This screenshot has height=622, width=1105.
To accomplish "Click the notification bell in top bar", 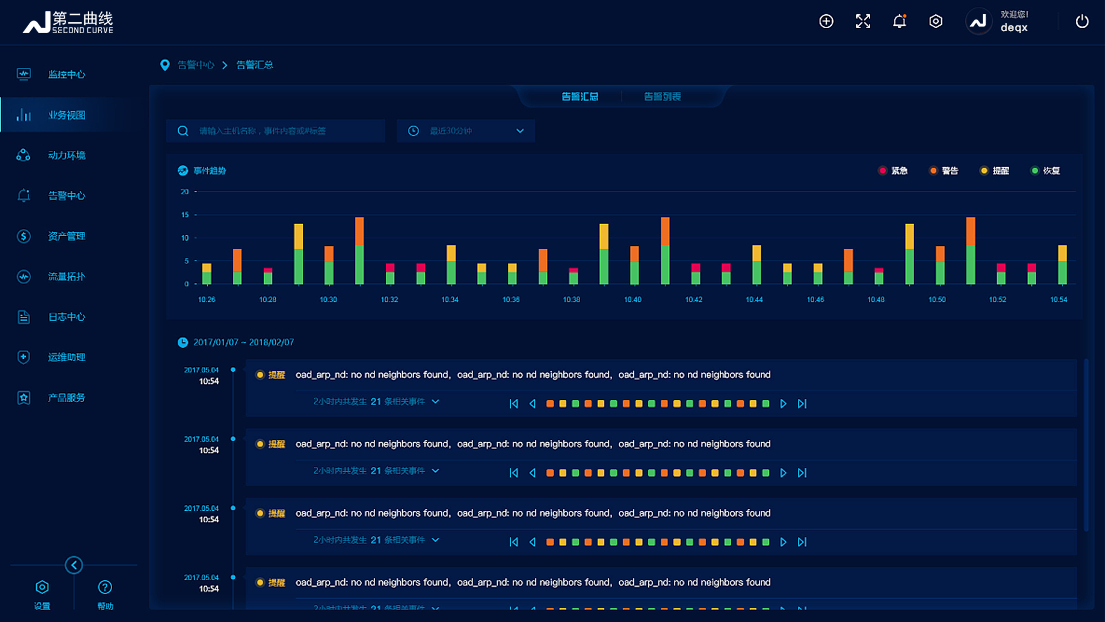I will pyautogui.click(x=899, y=21).
